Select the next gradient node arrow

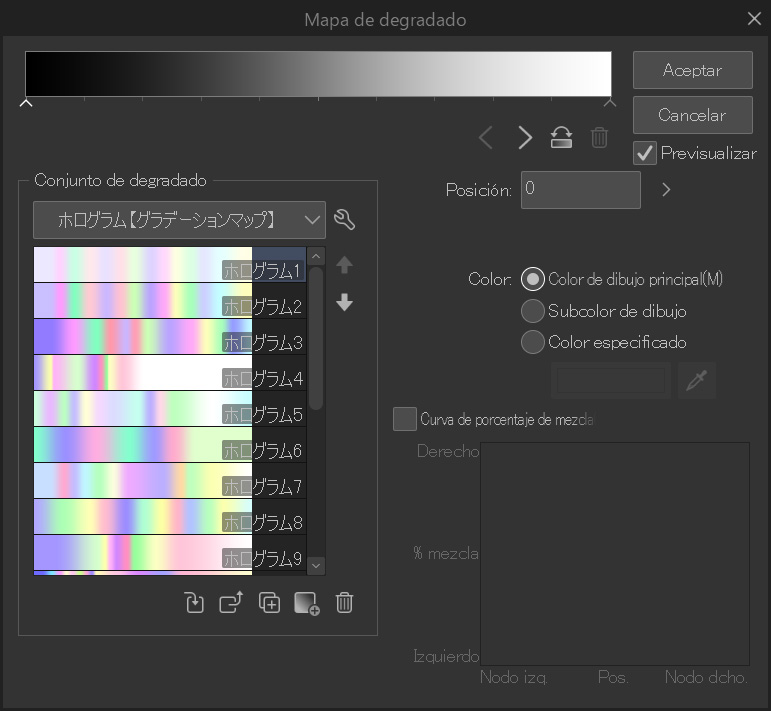click(x=525, y=138)
